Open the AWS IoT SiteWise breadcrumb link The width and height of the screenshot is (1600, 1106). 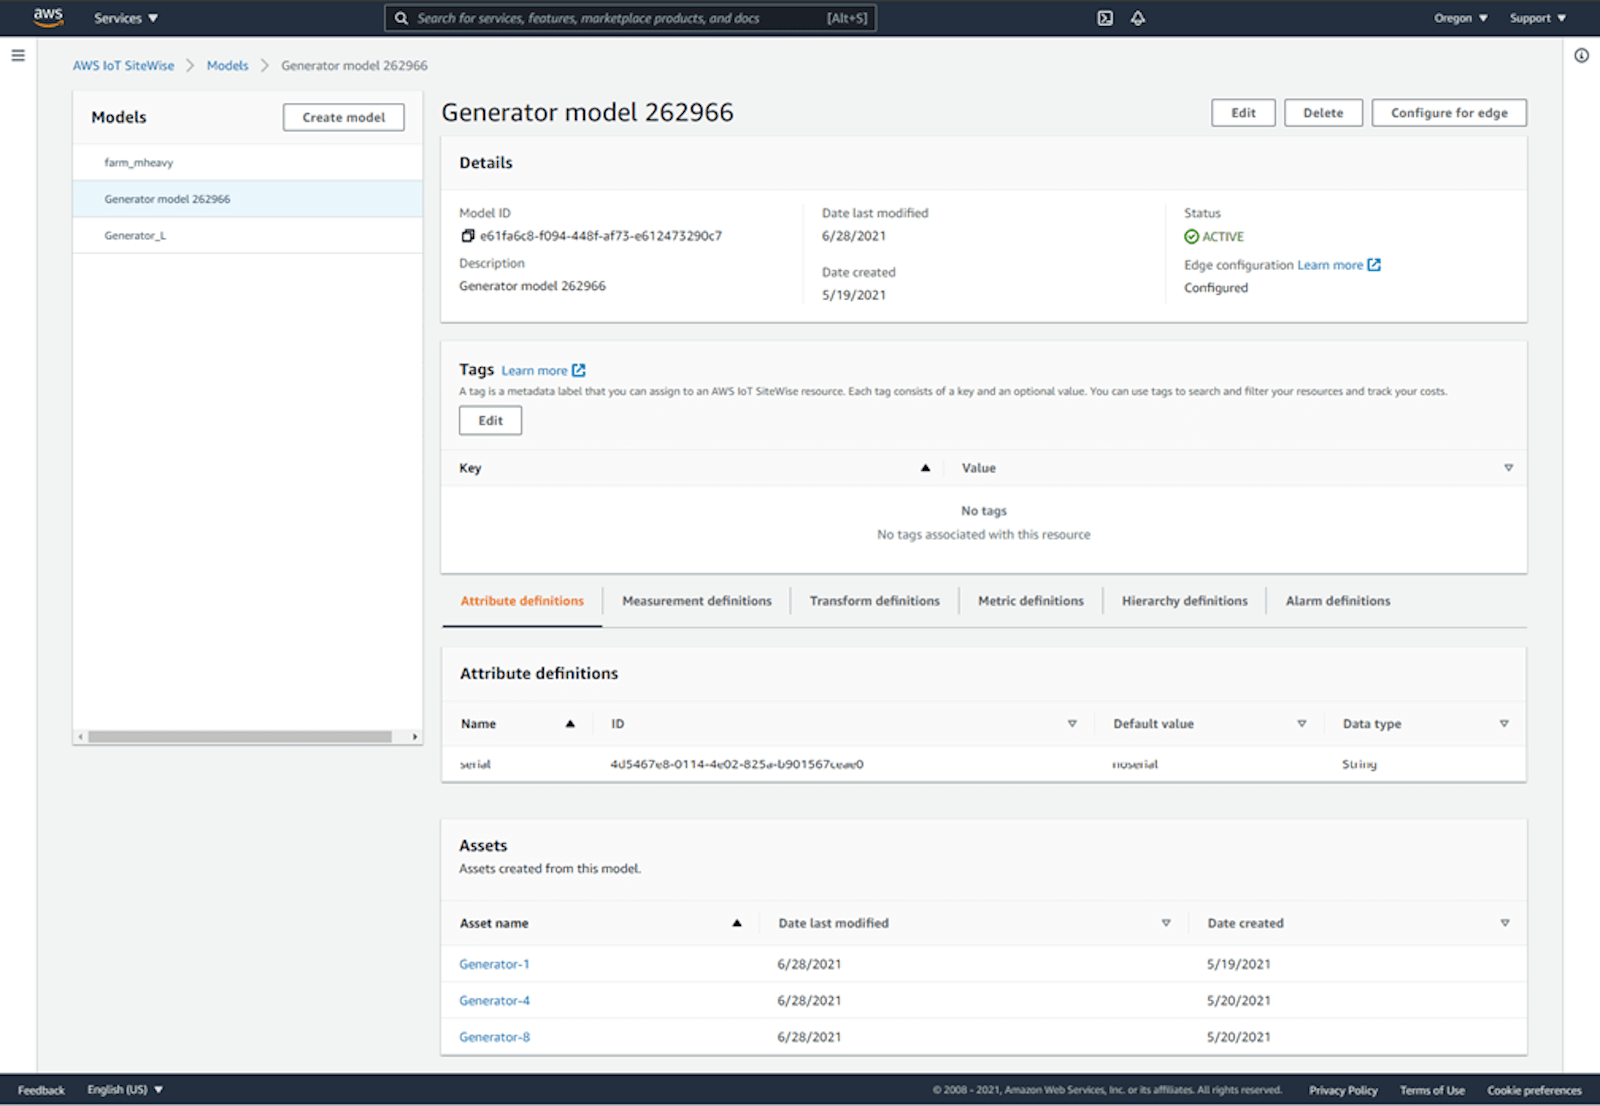point(123,66)
